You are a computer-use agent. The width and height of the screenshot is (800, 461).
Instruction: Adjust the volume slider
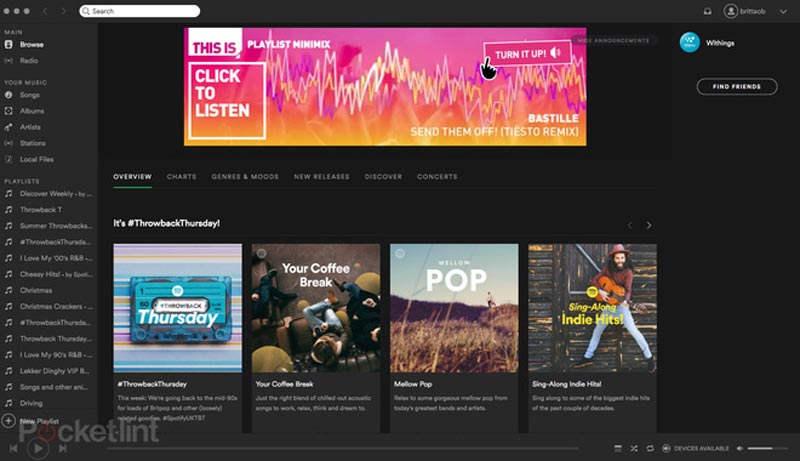pyautogui.click(x=768, y=448)
